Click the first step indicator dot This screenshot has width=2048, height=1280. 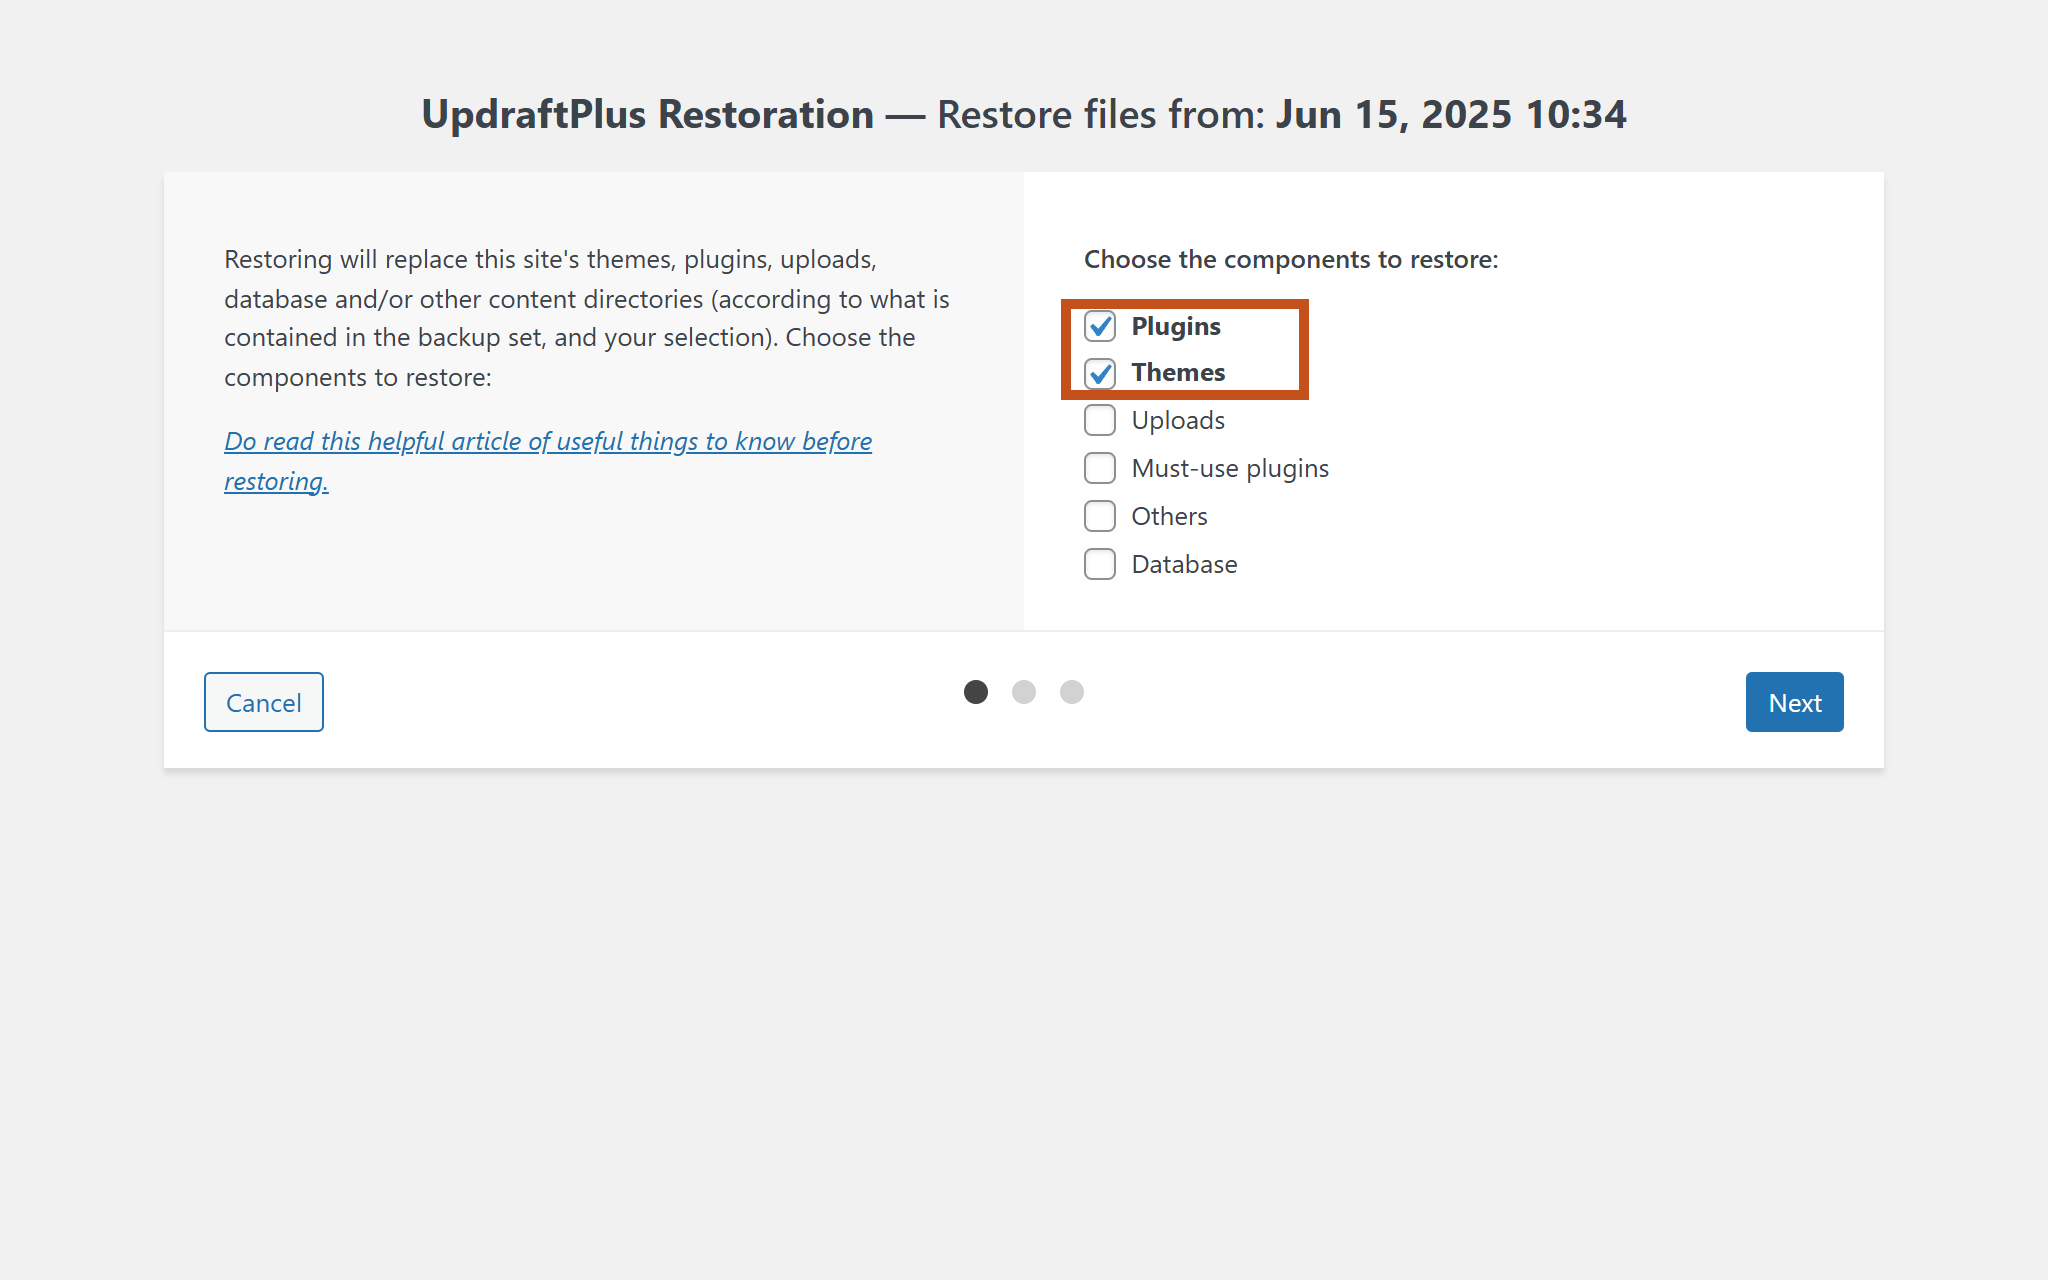click(x=975, y=692)
